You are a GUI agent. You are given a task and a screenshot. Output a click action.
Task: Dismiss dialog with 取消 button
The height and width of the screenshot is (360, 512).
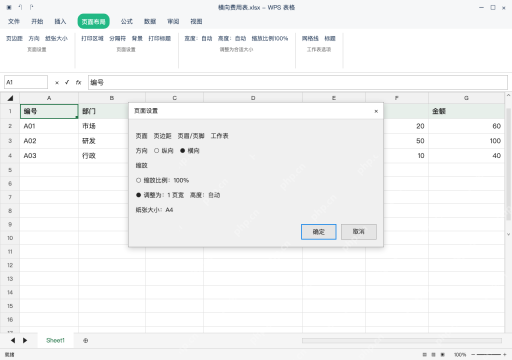359,232
